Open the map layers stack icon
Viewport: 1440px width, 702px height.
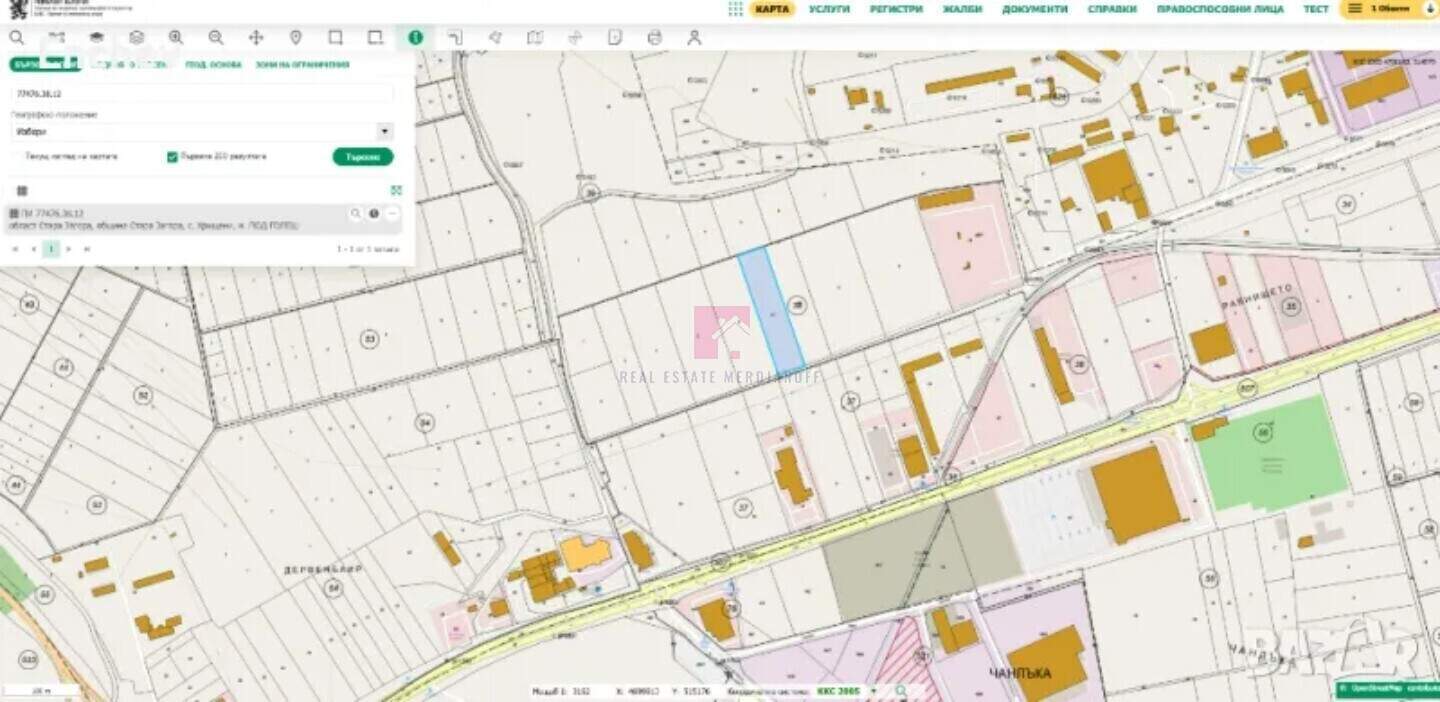[x=136, y=38]
